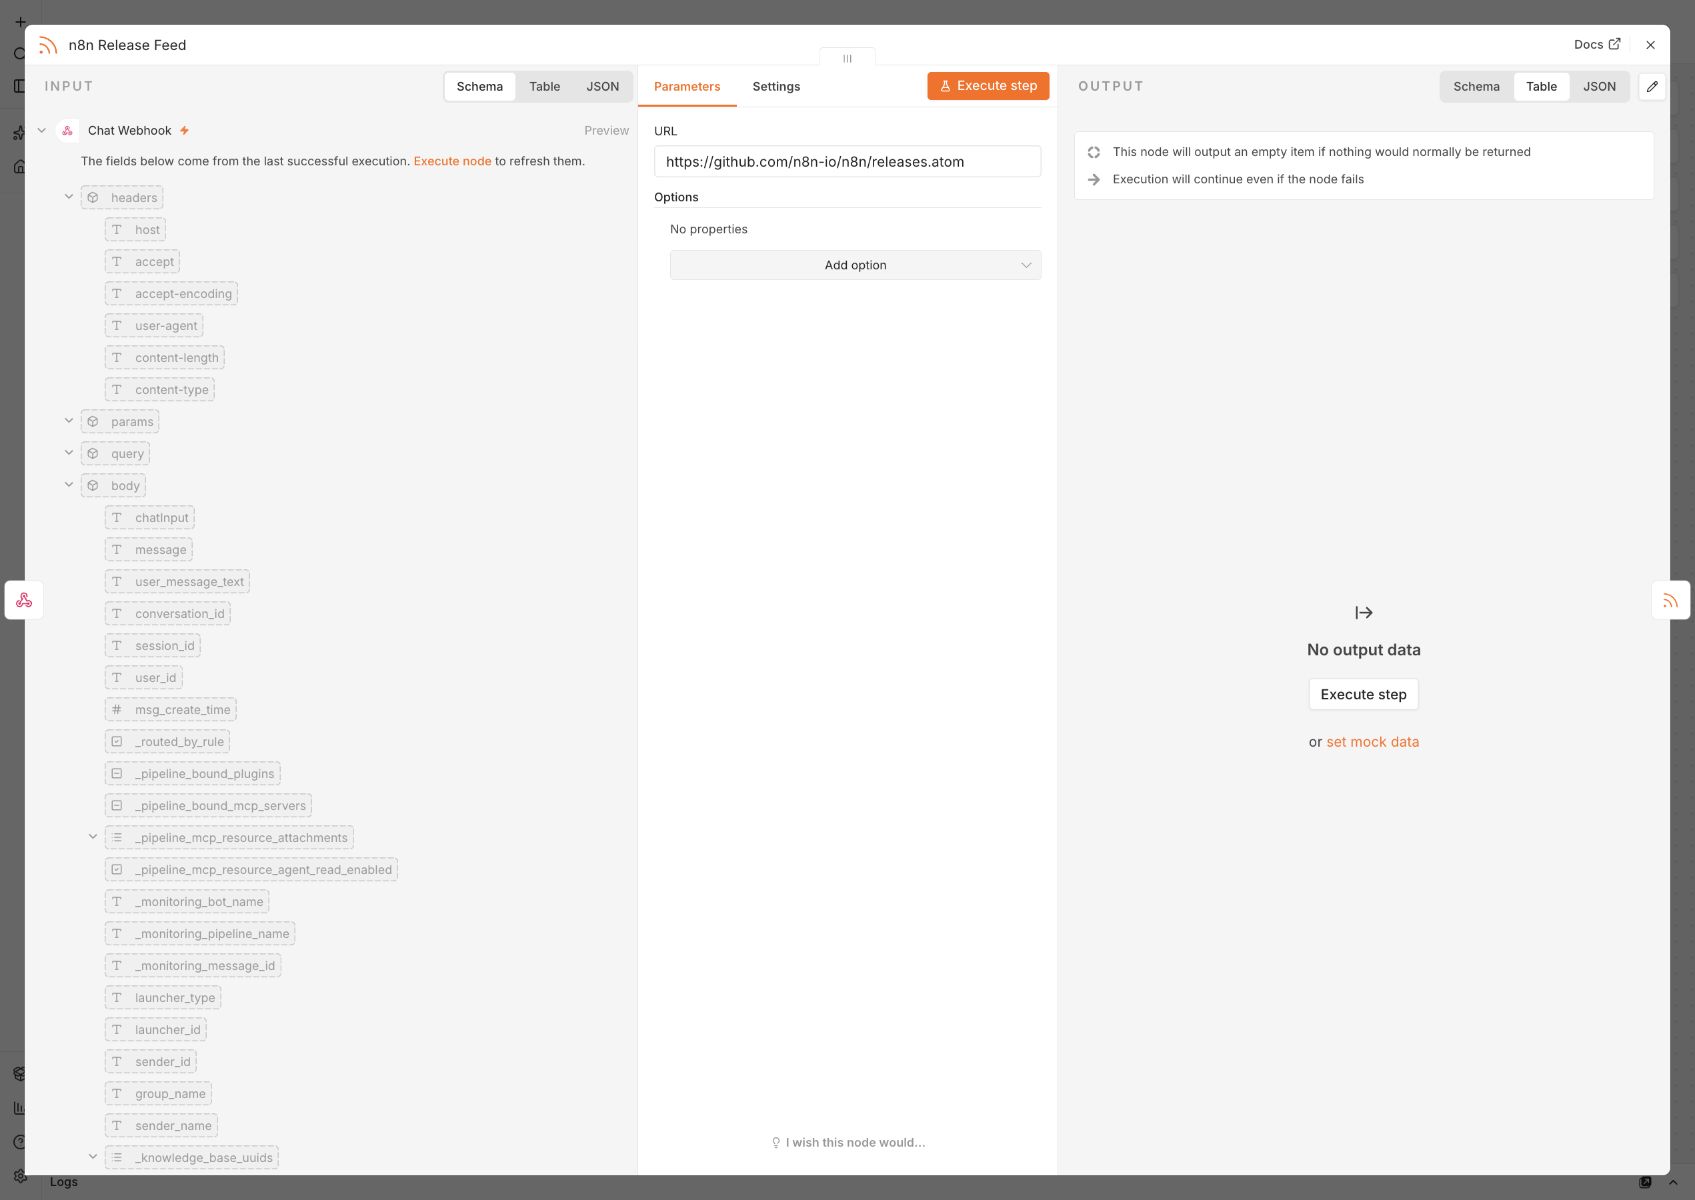
Task: Expand the query tree group
Action: click(x=69, y=453)
